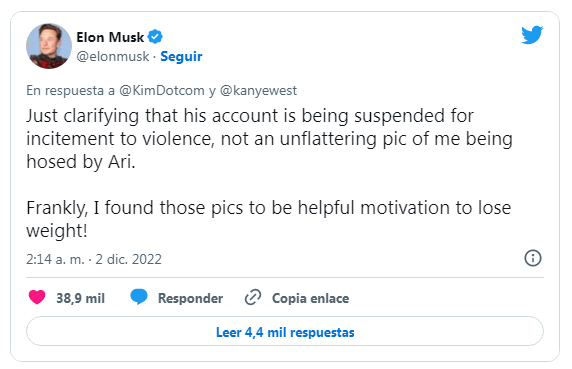Viewport: 572px width, 369px height.
Task: Visit the @elonmusk handle link
Action: tap(113, 57)
